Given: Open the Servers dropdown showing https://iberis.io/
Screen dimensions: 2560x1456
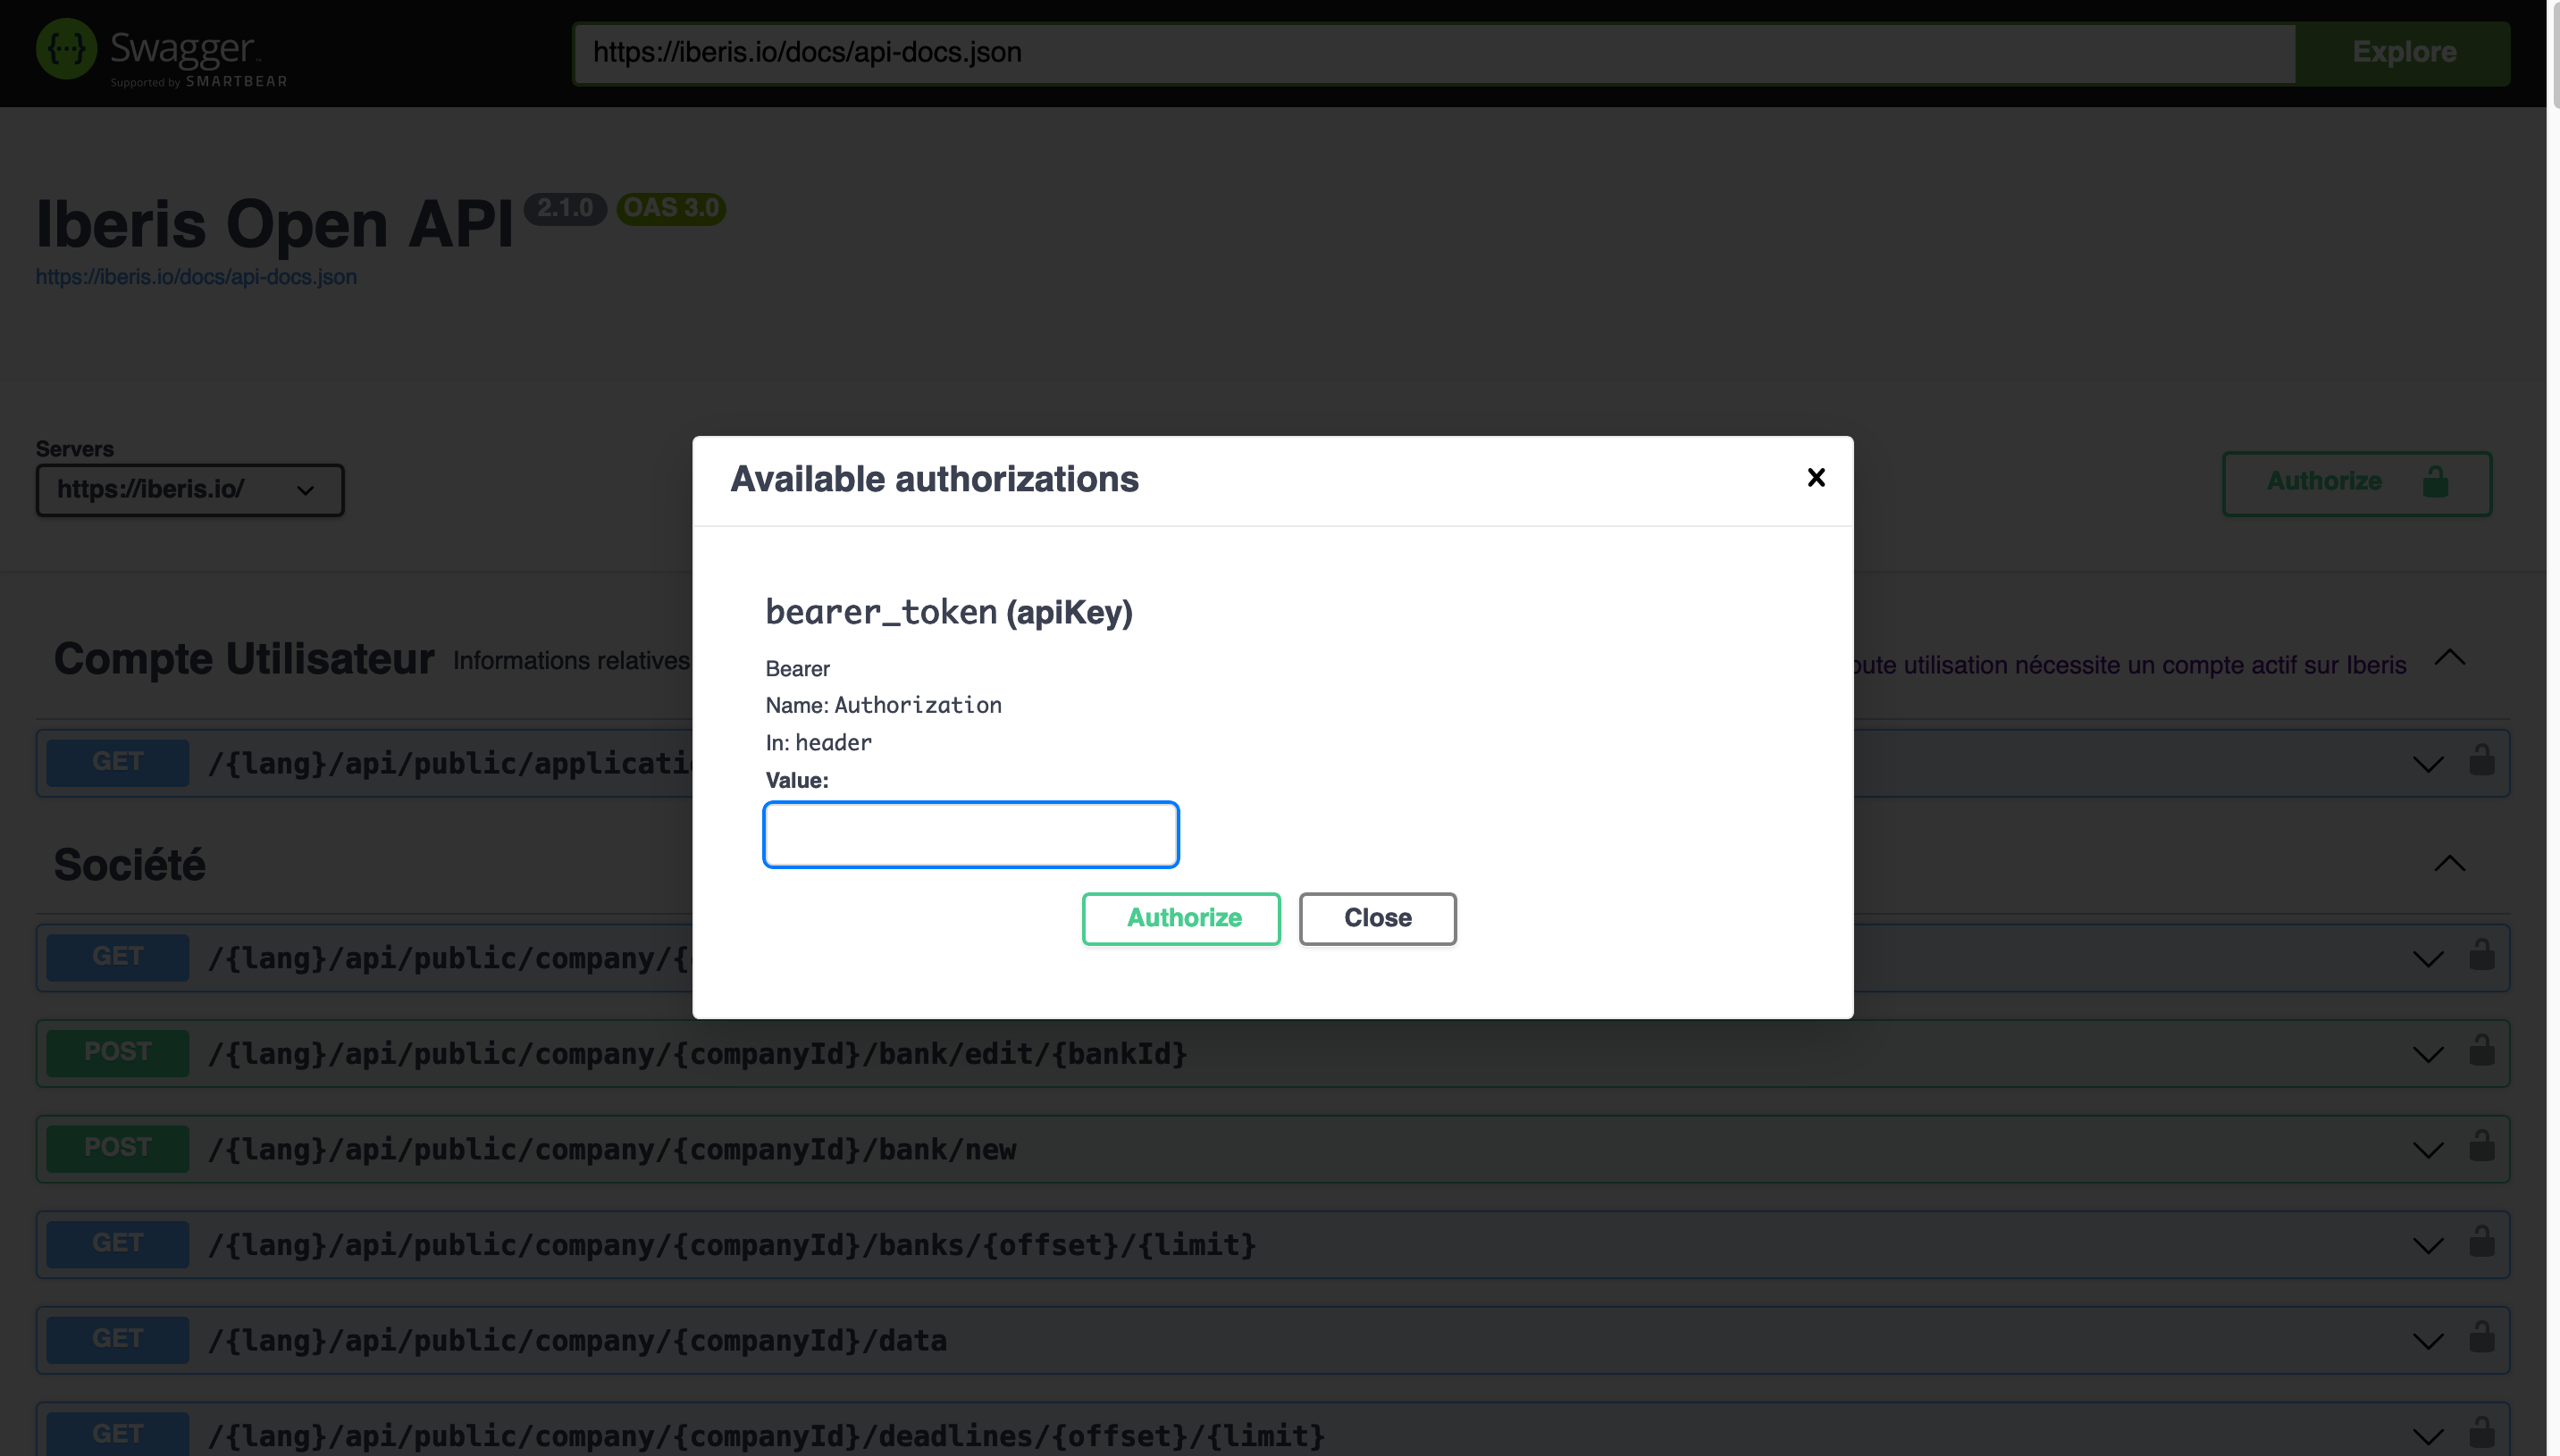Looking at the screenshot, I should 190,490.
